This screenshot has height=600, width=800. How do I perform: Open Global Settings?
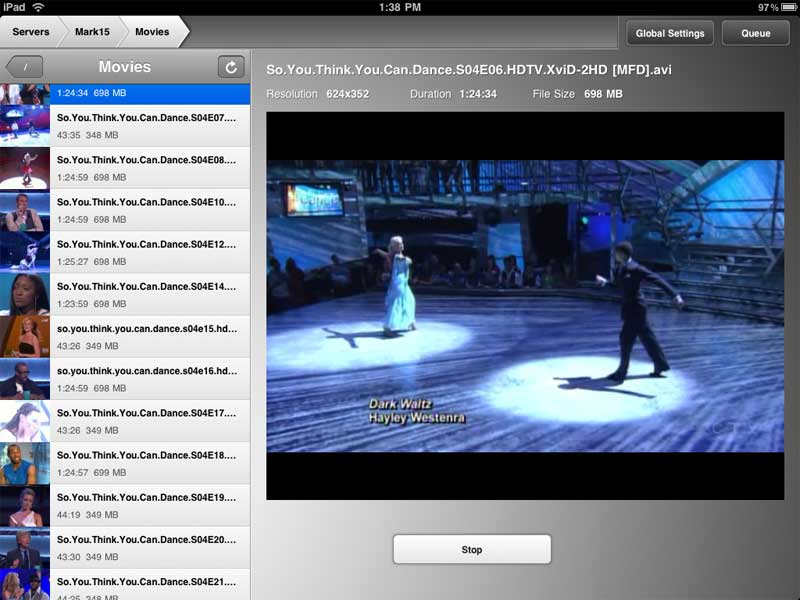click(x=669, y=33)
